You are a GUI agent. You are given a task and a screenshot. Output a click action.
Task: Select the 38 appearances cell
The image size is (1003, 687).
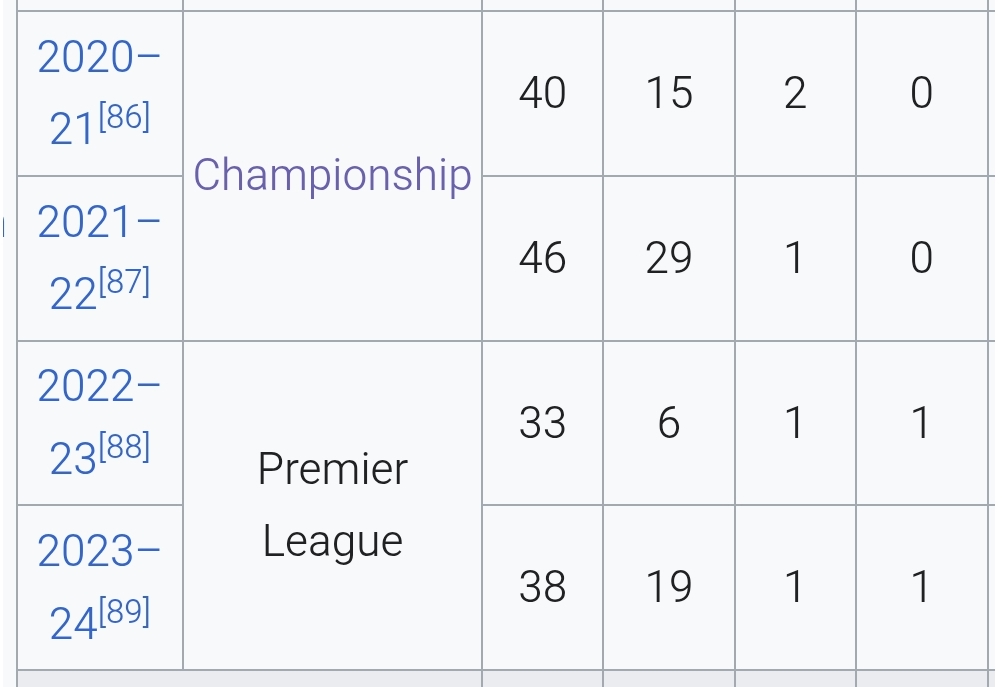tap(542, 587)
